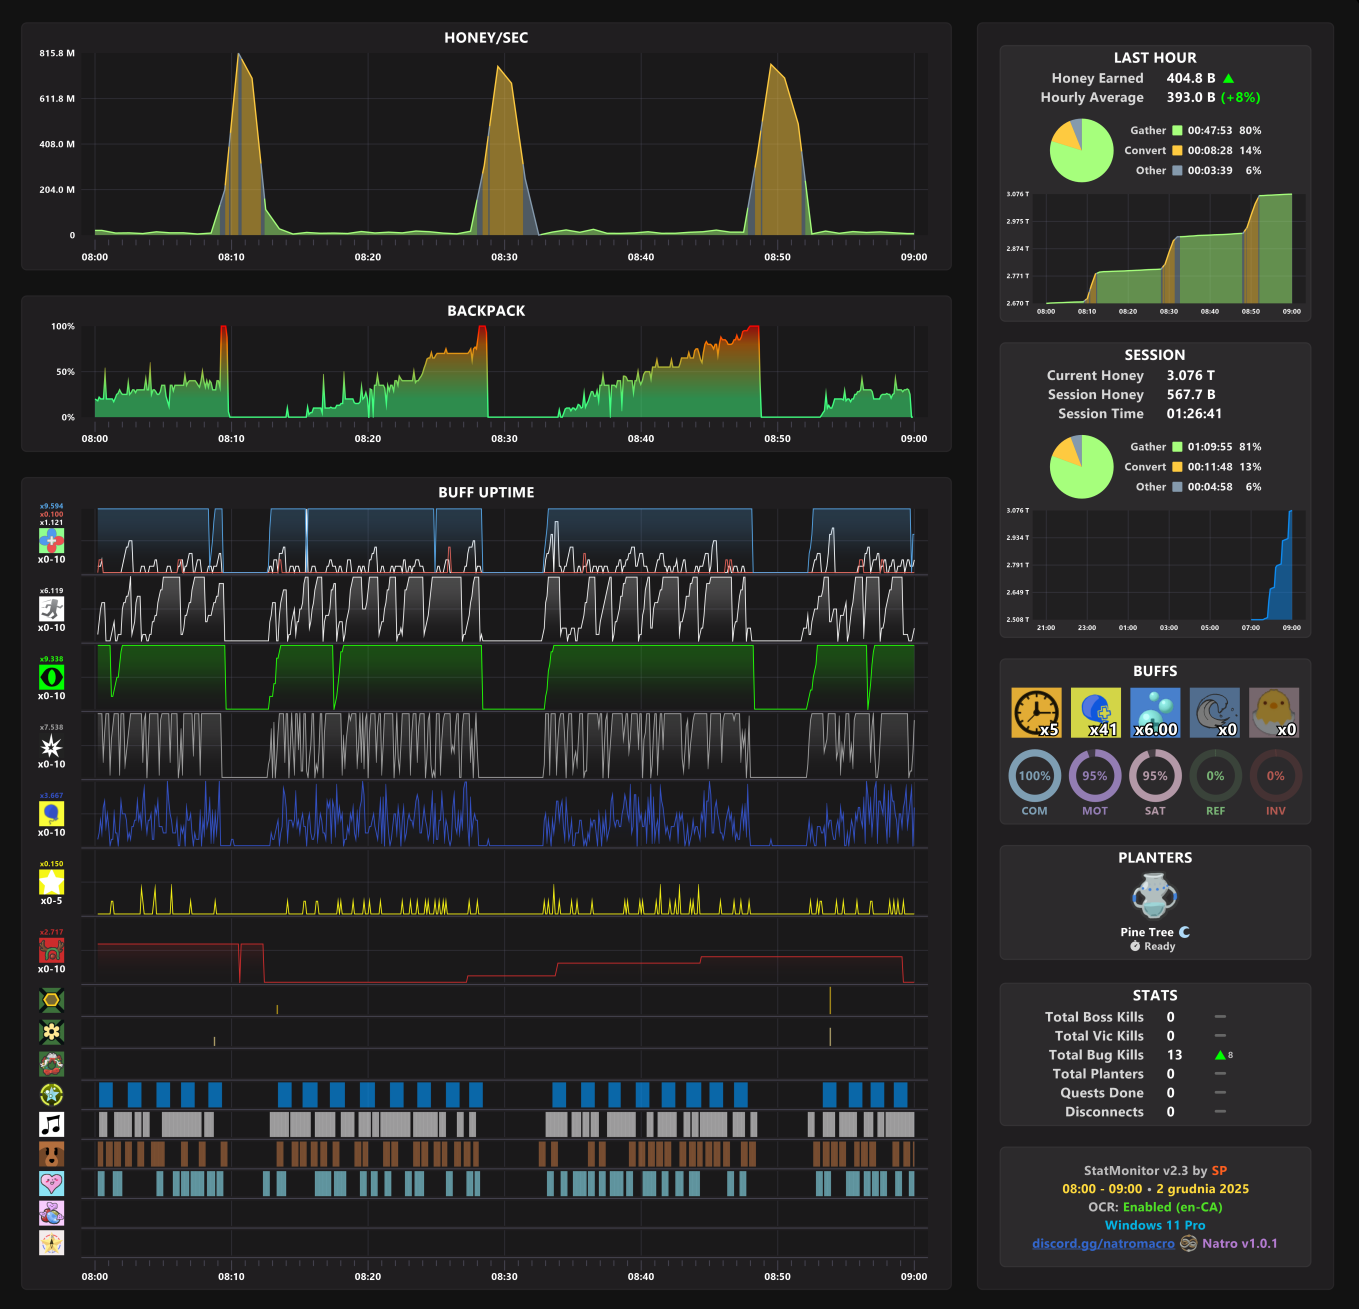Image resolution: width=1359 pixels, height=1309 pixels.
Task: Click the yellow star buff uptime icon
Action: 51,882
